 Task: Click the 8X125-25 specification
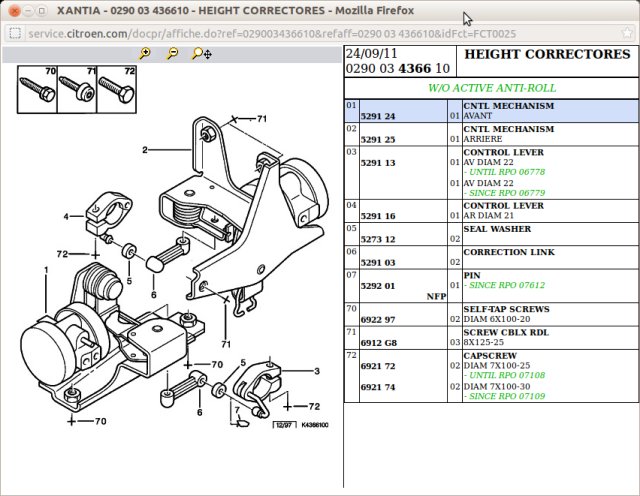[484, 343]
